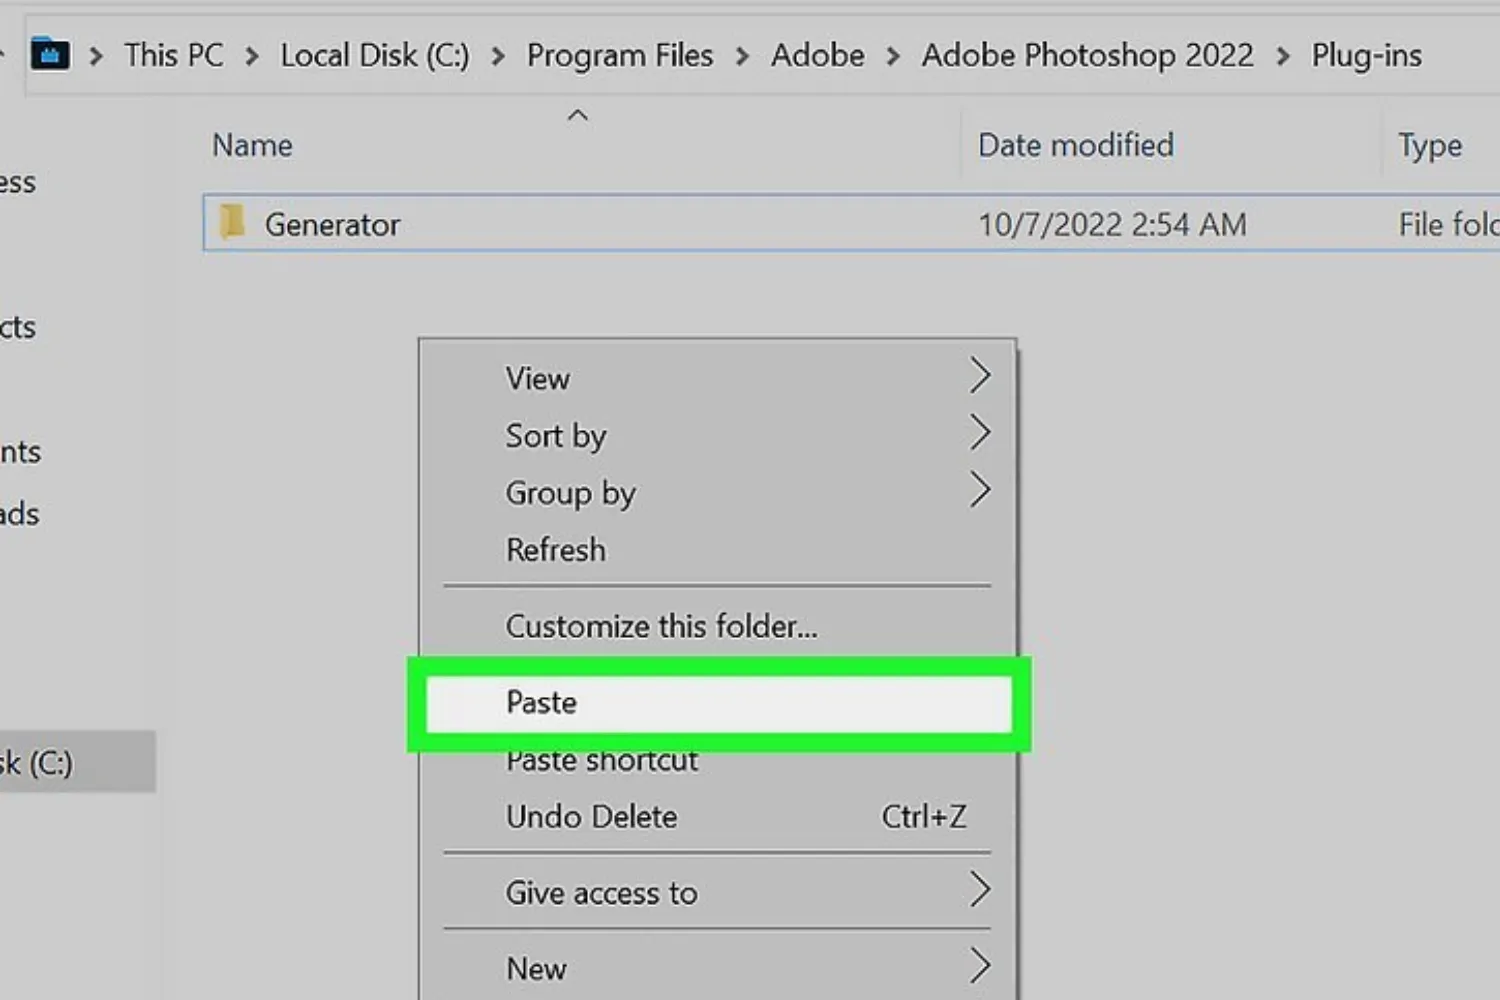Image resolution: width=1500 pixels, height=1000 pixels.
Task: Click the This PC icon in address bar
Action: click(173, 55)
